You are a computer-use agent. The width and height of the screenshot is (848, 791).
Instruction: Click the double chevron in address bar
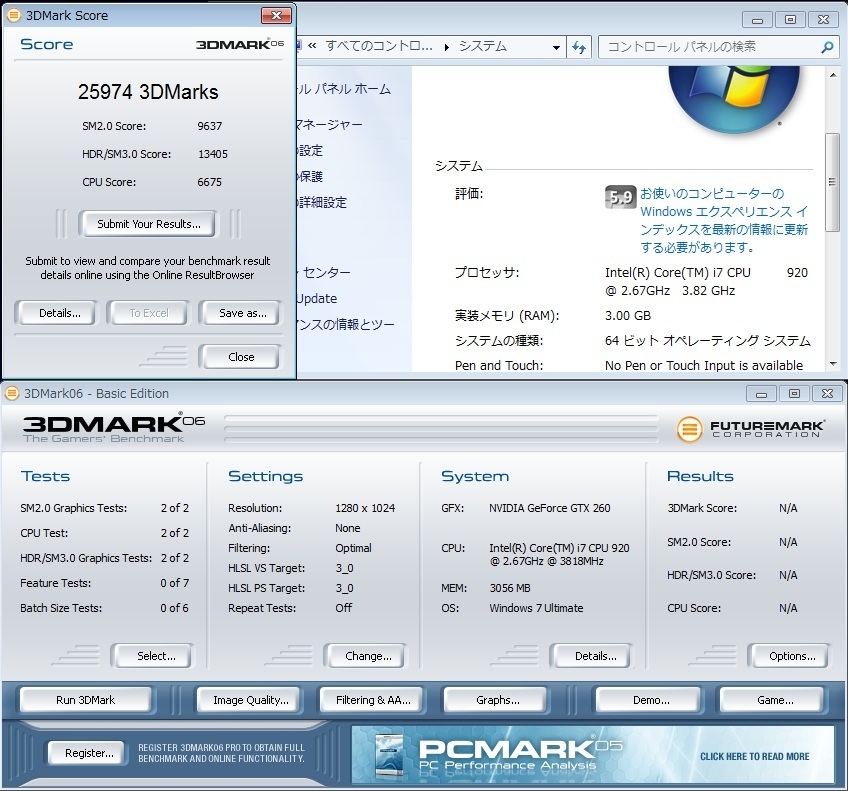click(312, 46)
